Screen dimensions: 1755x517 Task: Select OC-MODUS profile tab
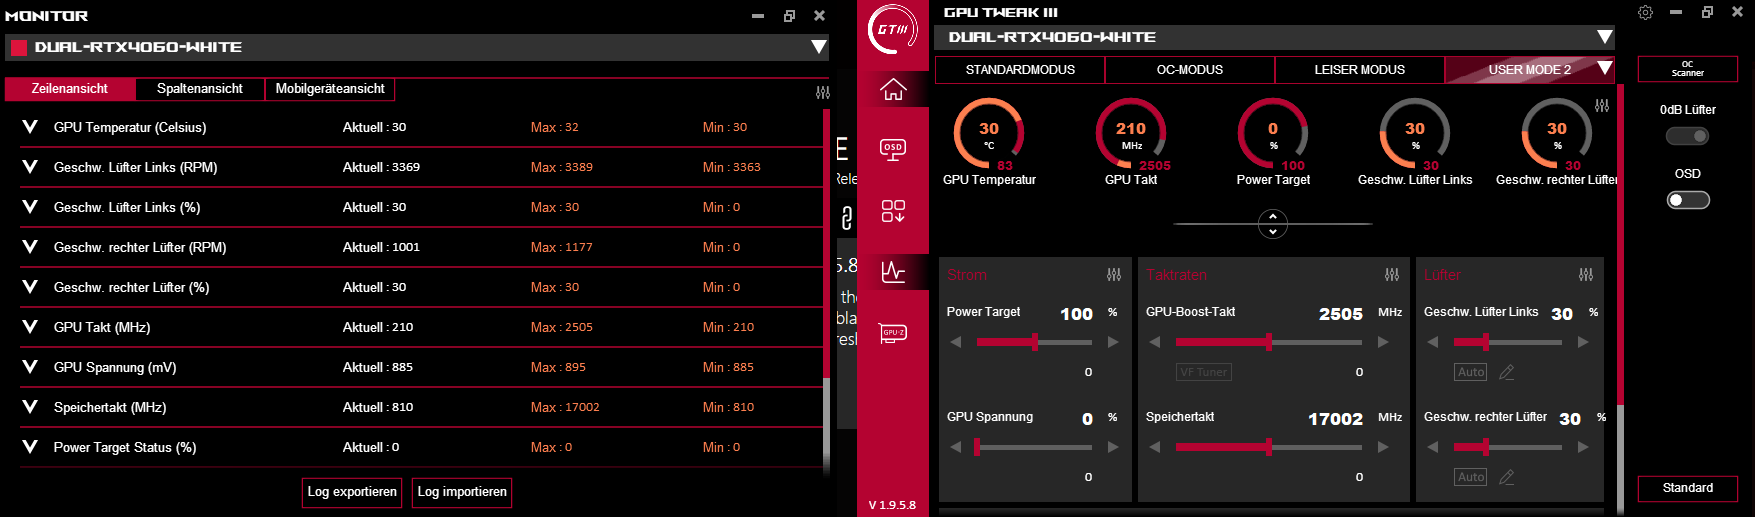pyautogui.click(x=1190, y=70)
